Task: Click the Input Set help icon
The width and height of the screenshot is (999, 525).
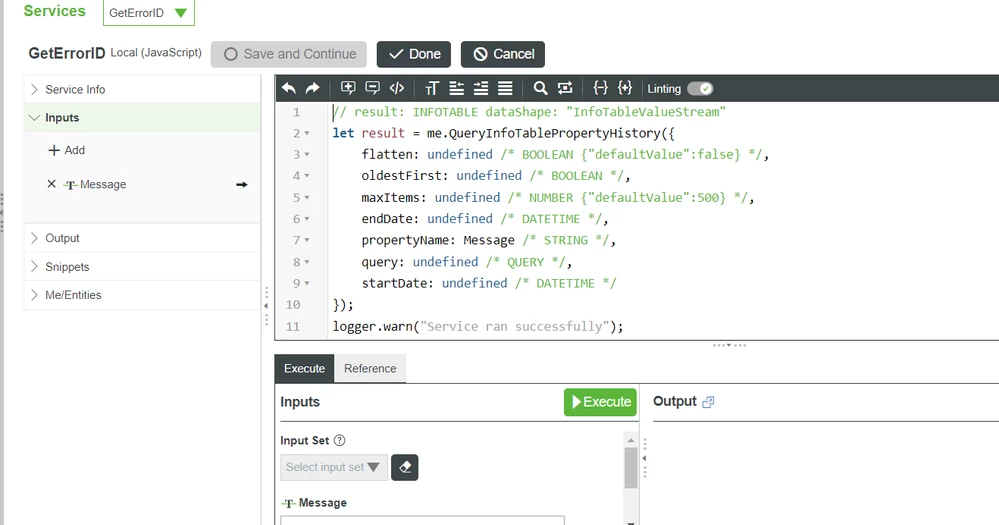Action: click(340, 440)
